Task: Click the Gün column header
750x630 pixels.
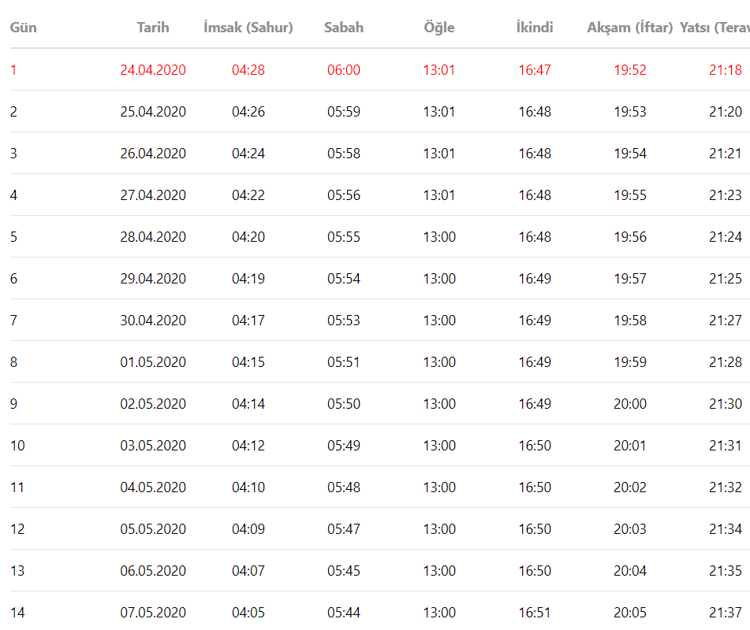Action: [x=24, y=28]
